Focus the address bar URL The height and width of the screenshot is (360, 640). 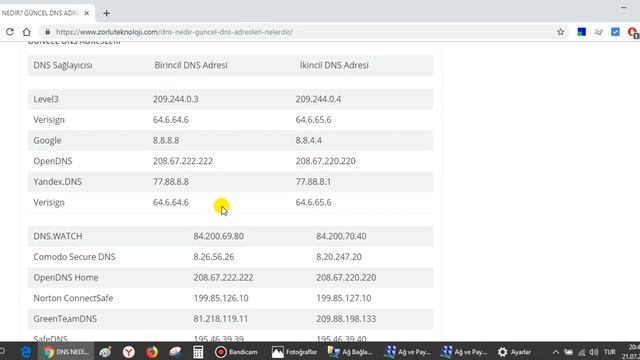click(x=174, y=32)
